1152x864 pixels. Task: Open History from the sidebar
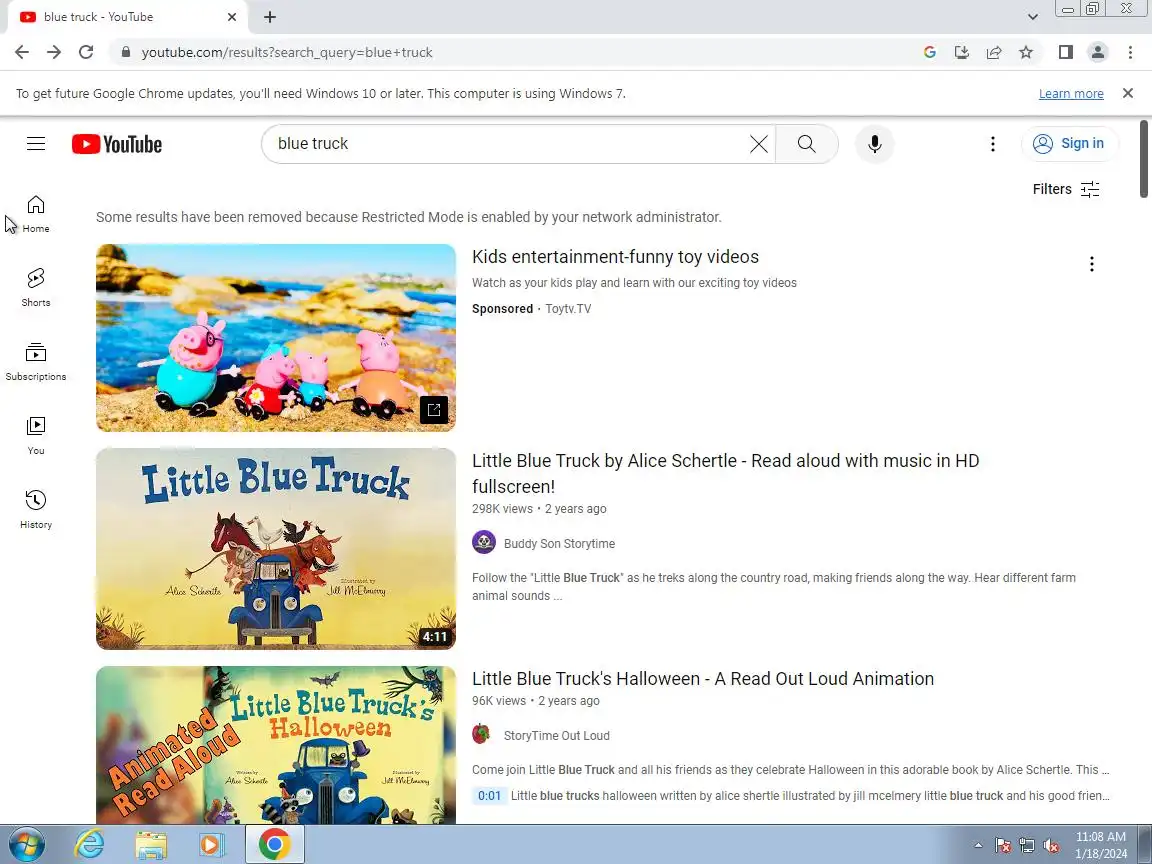pyautogui.click(x=36, y=509)
